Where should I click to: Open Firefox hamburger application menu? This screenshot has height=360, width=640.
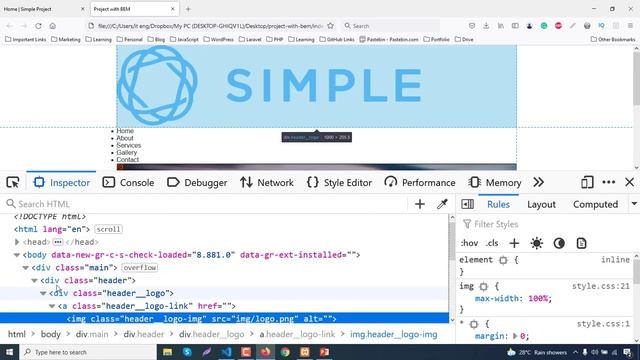(x=631, y=26)
